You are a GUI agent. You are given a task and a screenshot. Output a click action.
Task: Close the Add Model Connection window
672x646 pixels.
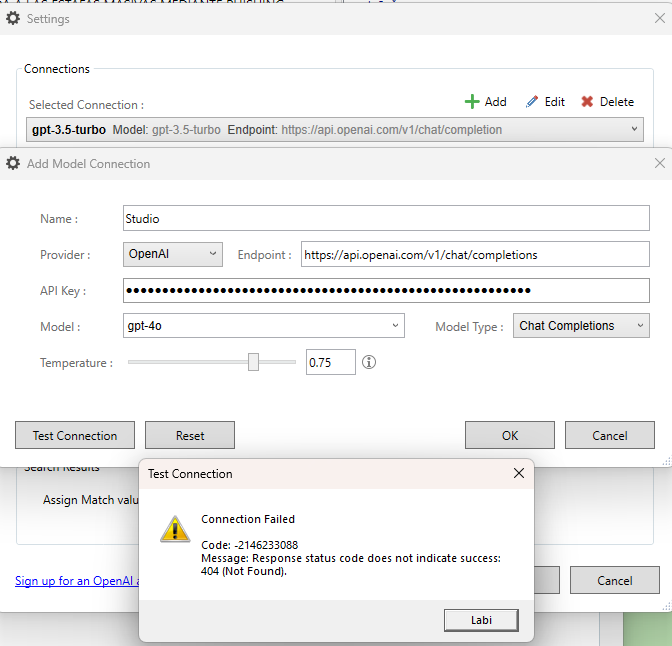coord(660,163)
